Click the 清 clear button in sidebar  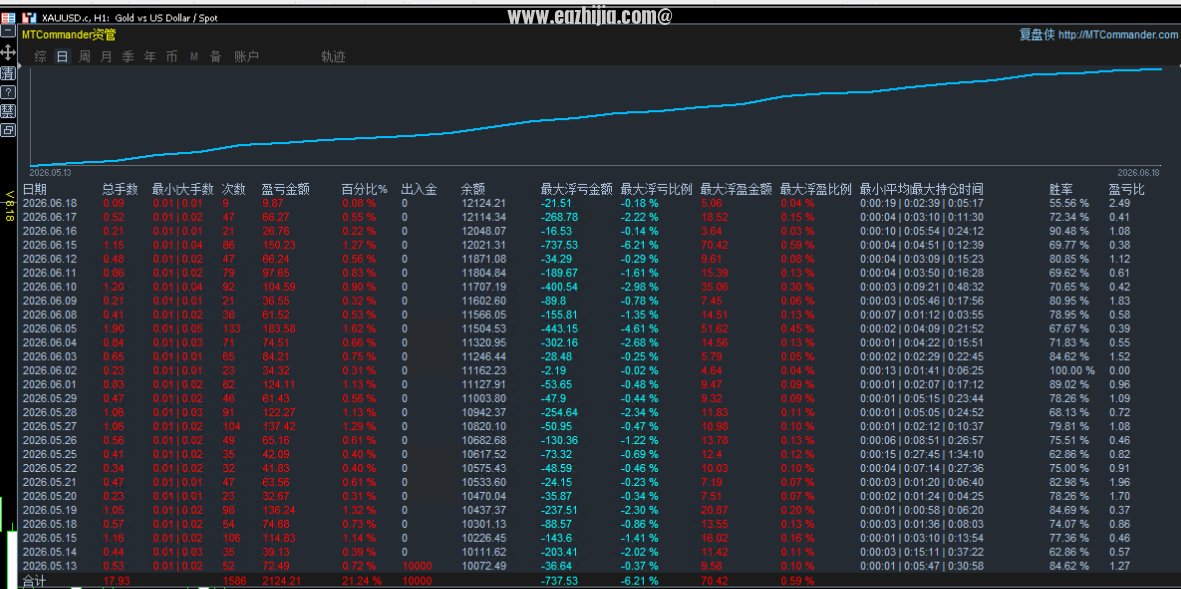[8, 73]
